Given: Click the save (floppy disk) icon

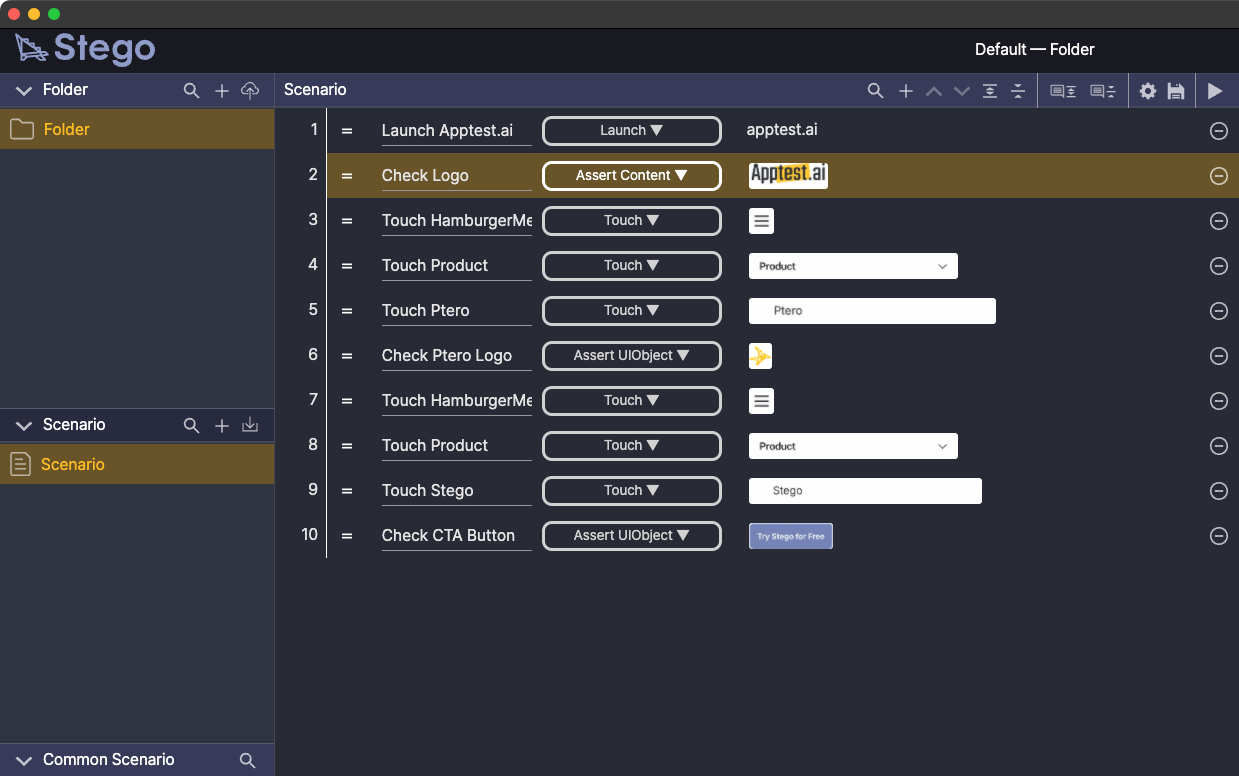Looking at the screenshot, I should coord(1176,91).
